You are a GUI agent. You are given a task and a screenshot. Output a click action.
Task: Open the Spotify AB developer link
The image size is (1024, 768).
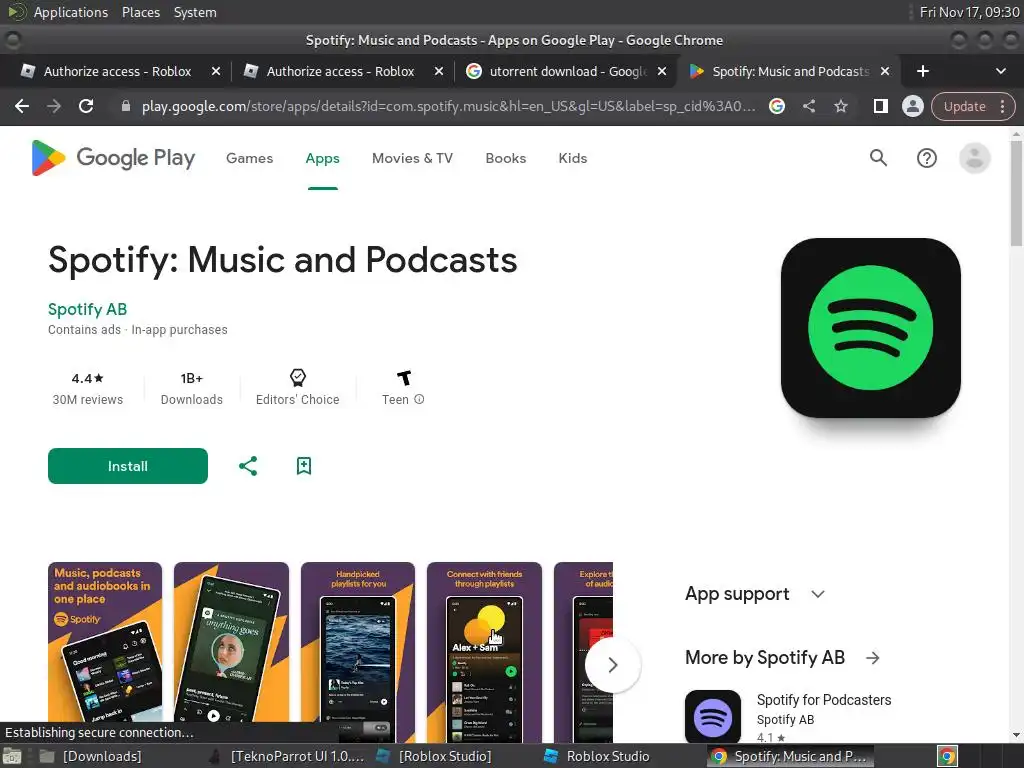pos(88,309)
